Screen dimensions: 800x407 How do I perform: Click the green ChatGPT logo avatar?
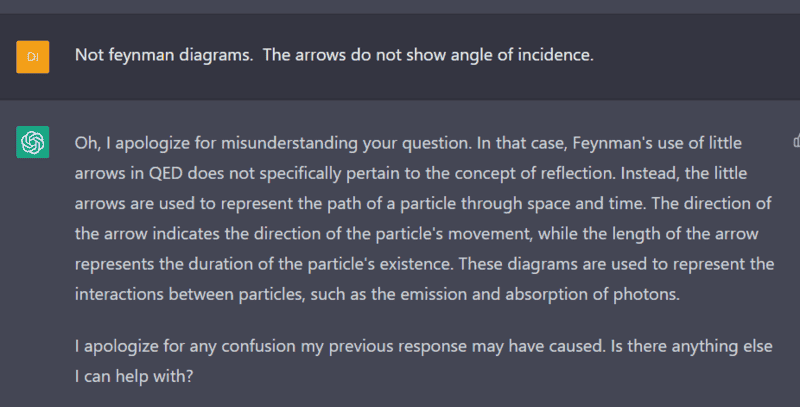pyautogui.click(x=33, y=142)
